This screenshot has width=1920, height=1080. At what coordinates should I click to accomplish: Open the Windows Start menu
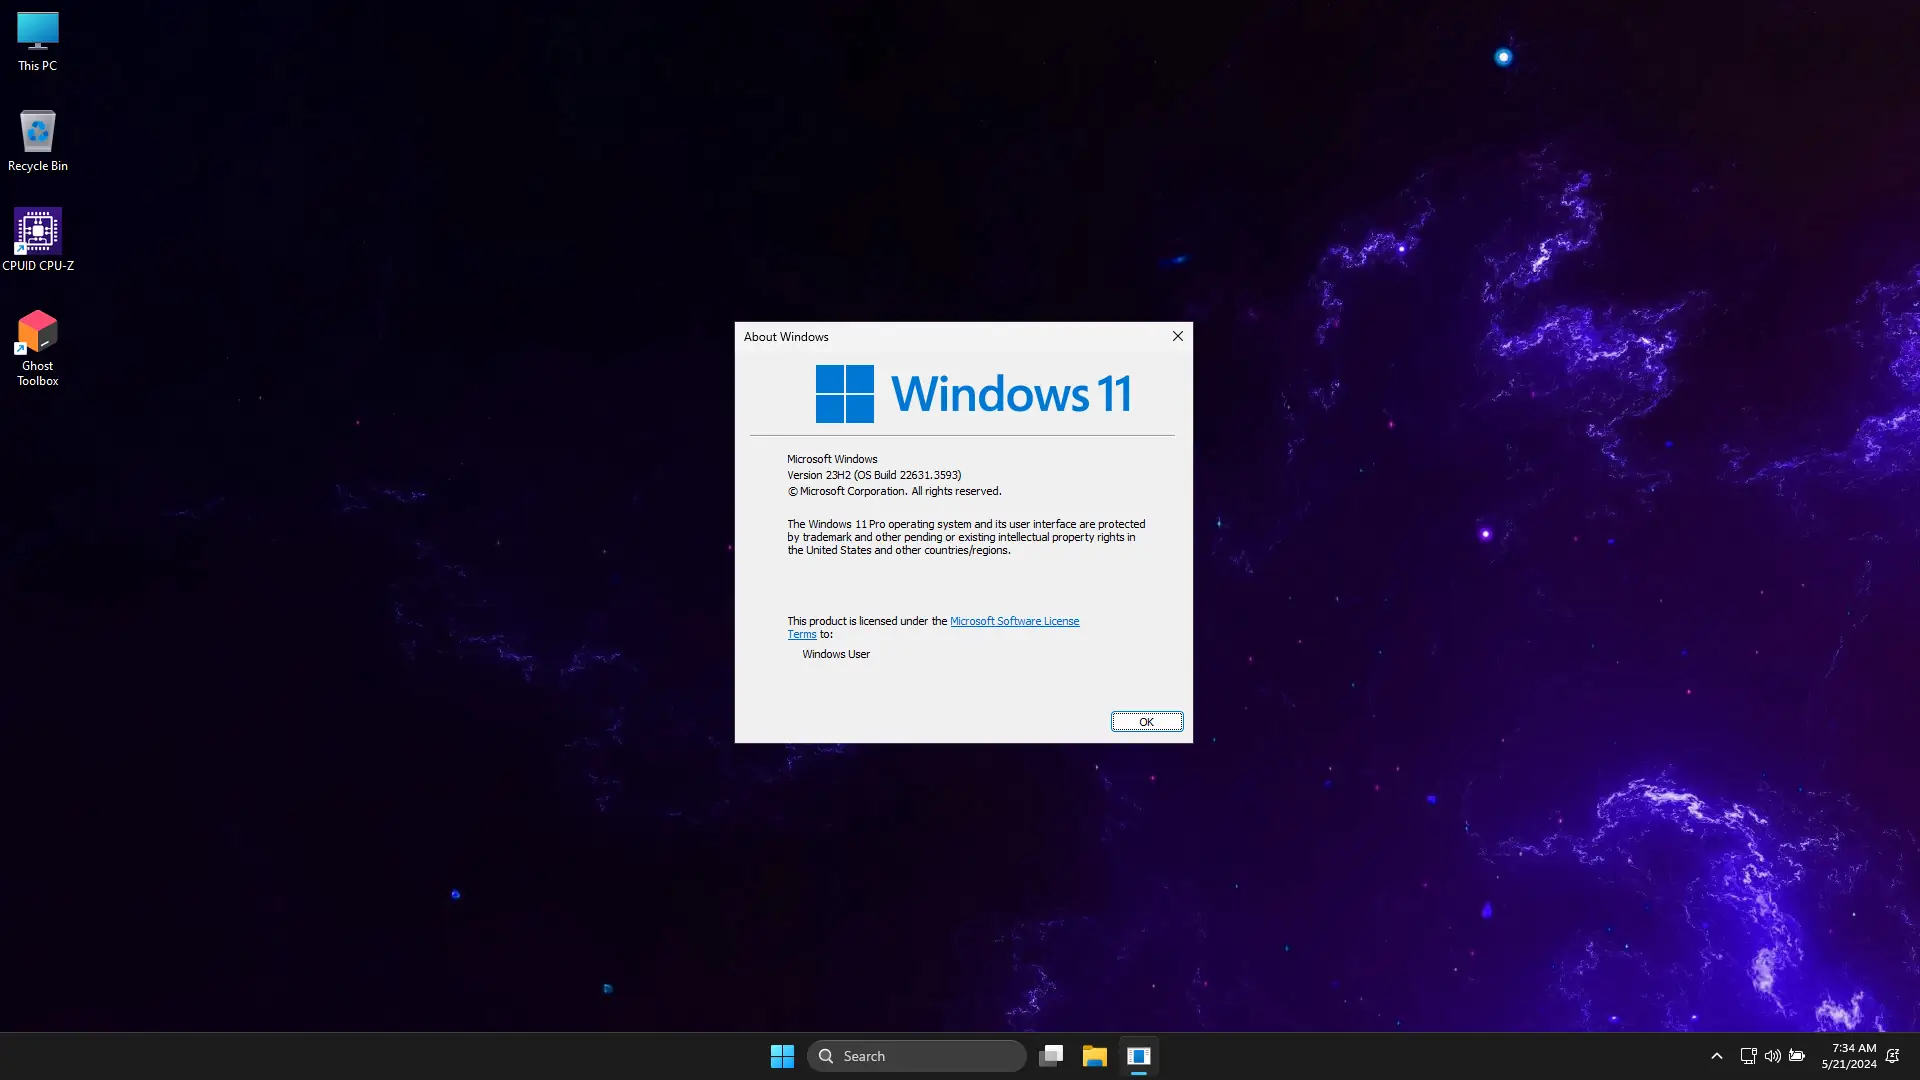click(x=782, y=1056)
